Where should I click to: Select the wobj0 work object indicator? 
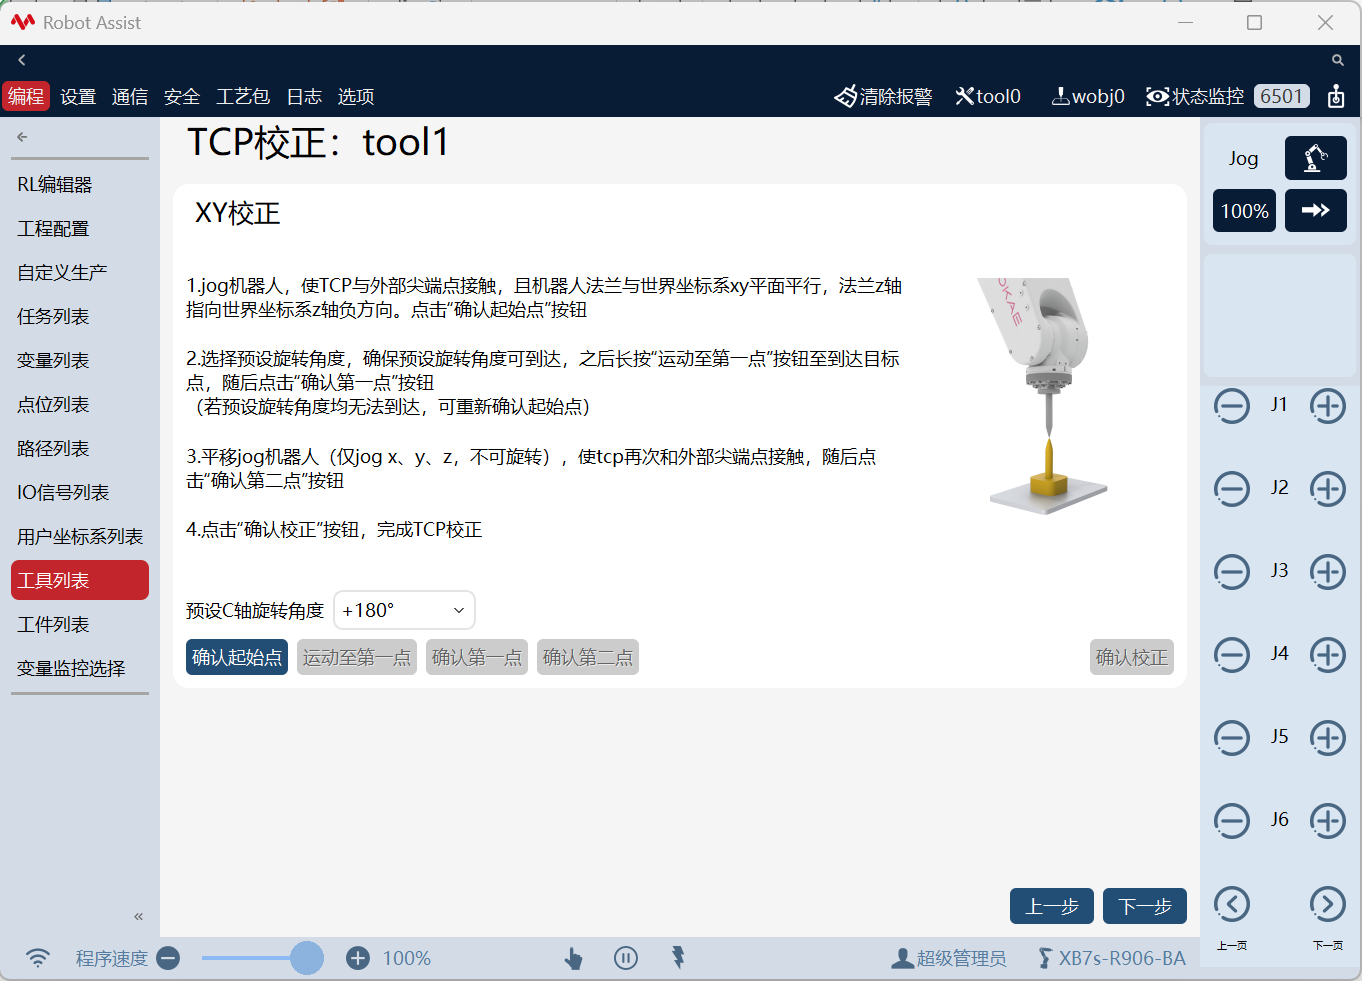1088,96
